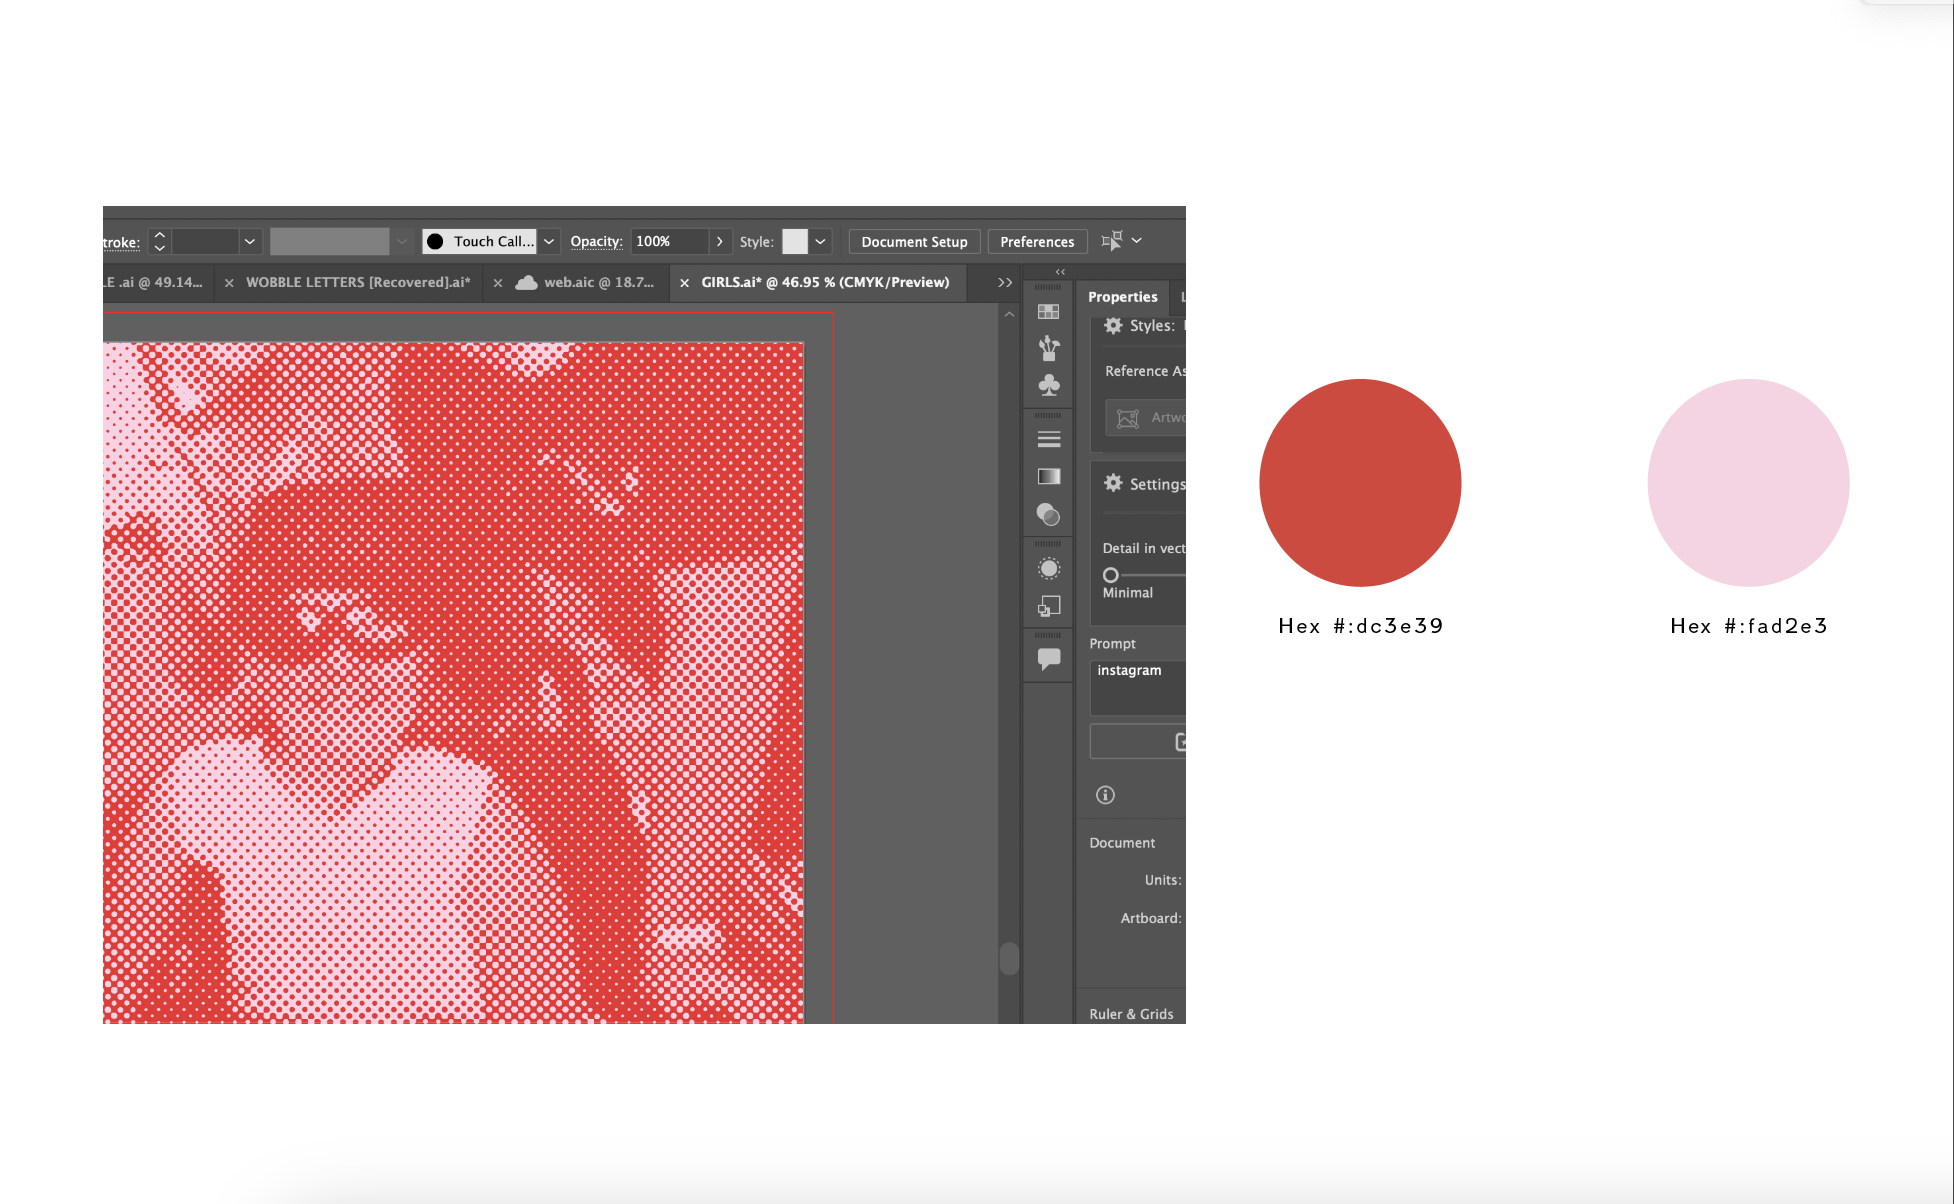
Task: Open the Stroke panel icon
Action: [x=1048, y=439]
